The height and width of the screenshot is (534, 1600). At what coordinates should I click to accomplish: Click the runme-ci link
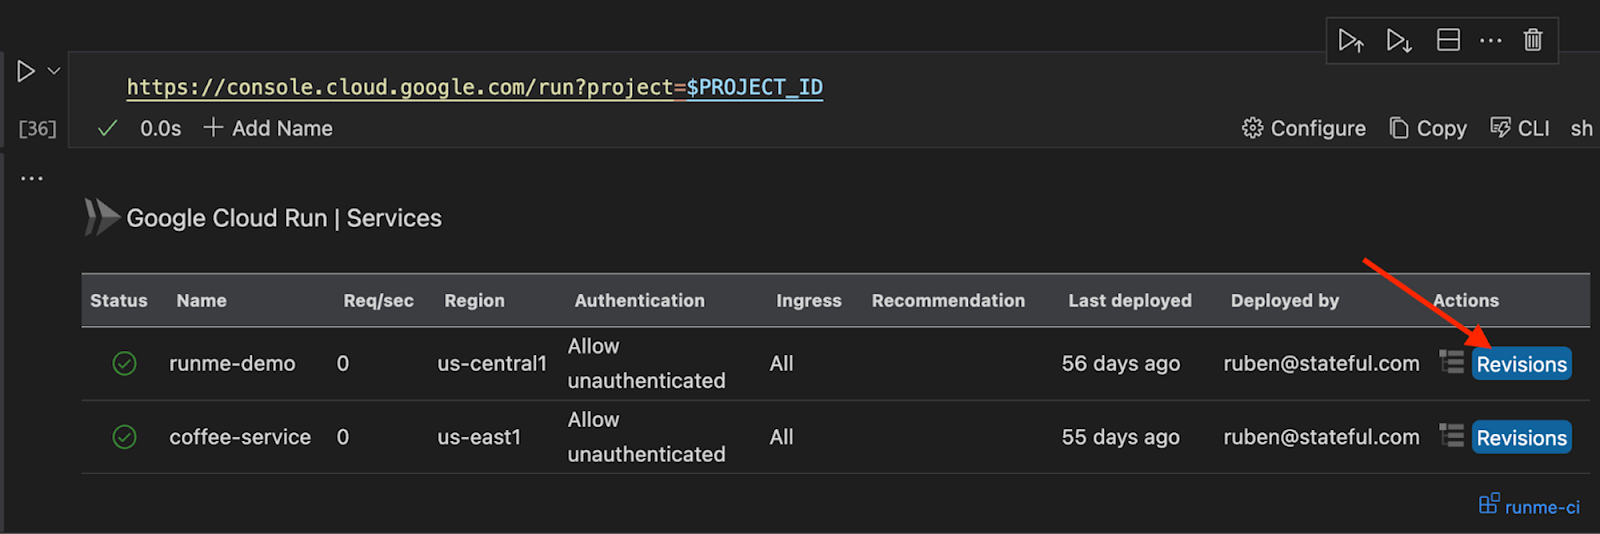click(1530, 506)
